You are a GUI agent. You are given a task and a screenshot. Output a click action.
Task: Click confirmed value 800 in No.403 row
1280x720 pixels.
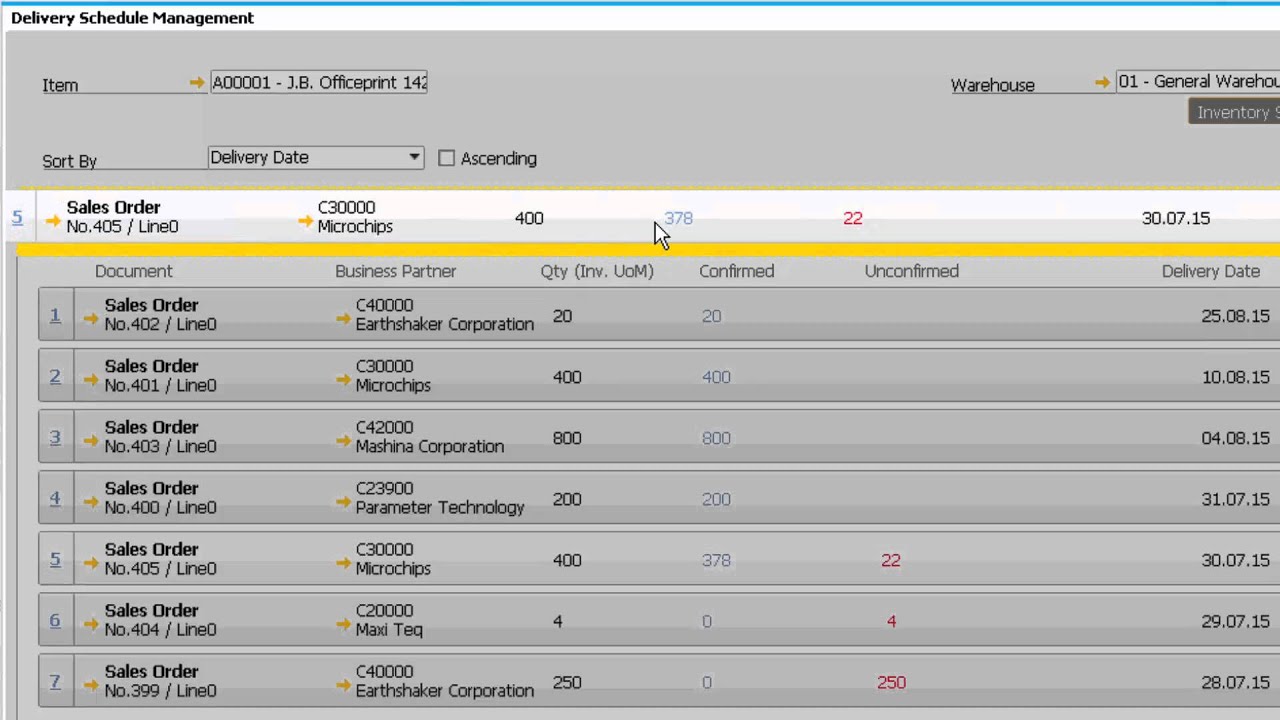[716, 438]
